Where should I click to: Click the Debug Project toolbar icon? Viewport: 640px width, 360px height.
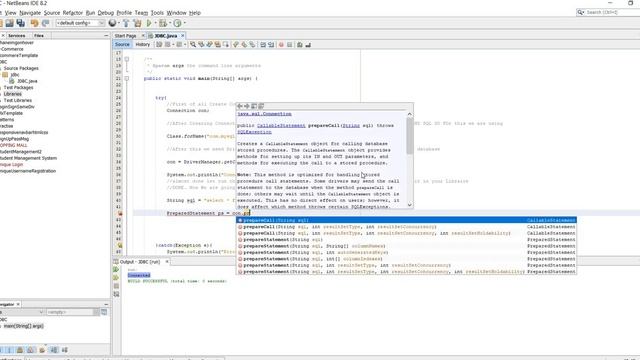[x=162, y=23]
